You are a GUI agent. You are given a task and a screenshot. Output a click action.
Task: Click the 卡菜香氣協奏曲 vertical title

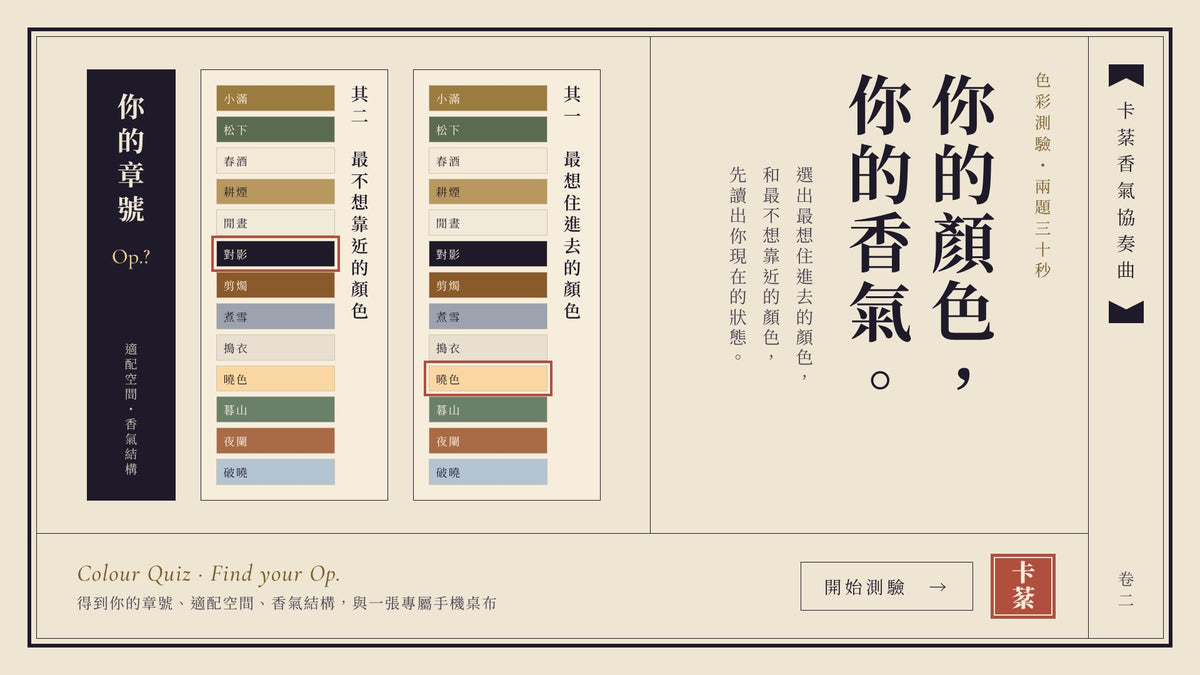pyautogui.click(x=1126, y=190)
